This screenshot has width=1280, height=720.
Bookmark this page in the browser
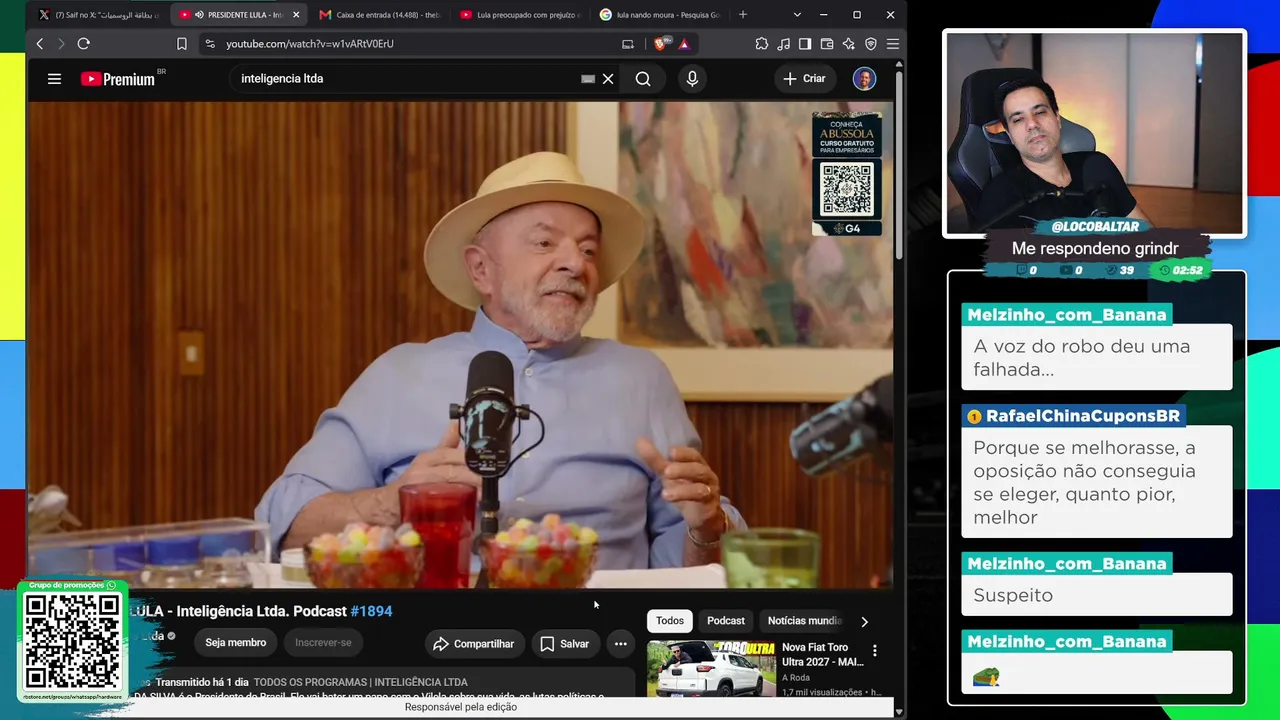point(182,44)
